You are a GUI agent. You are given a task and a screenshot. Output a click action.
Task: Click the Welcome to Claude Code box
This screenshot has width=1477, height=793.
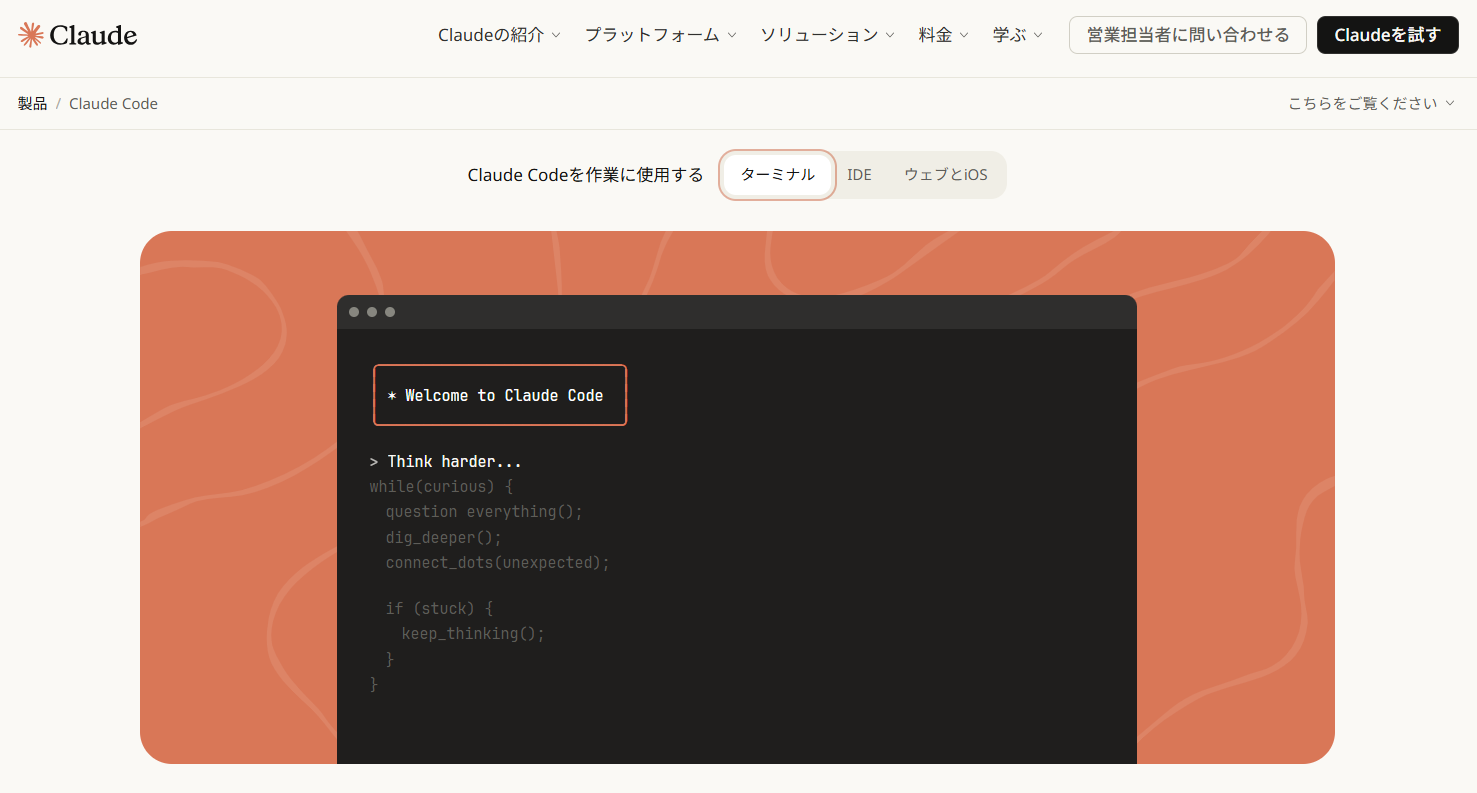(x=500, y=394)
